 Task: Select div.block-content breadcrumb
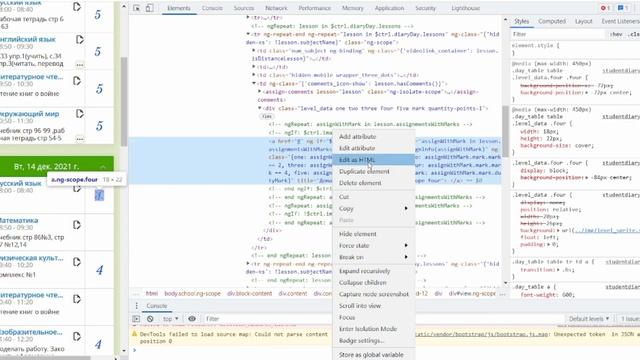[249, 294]
